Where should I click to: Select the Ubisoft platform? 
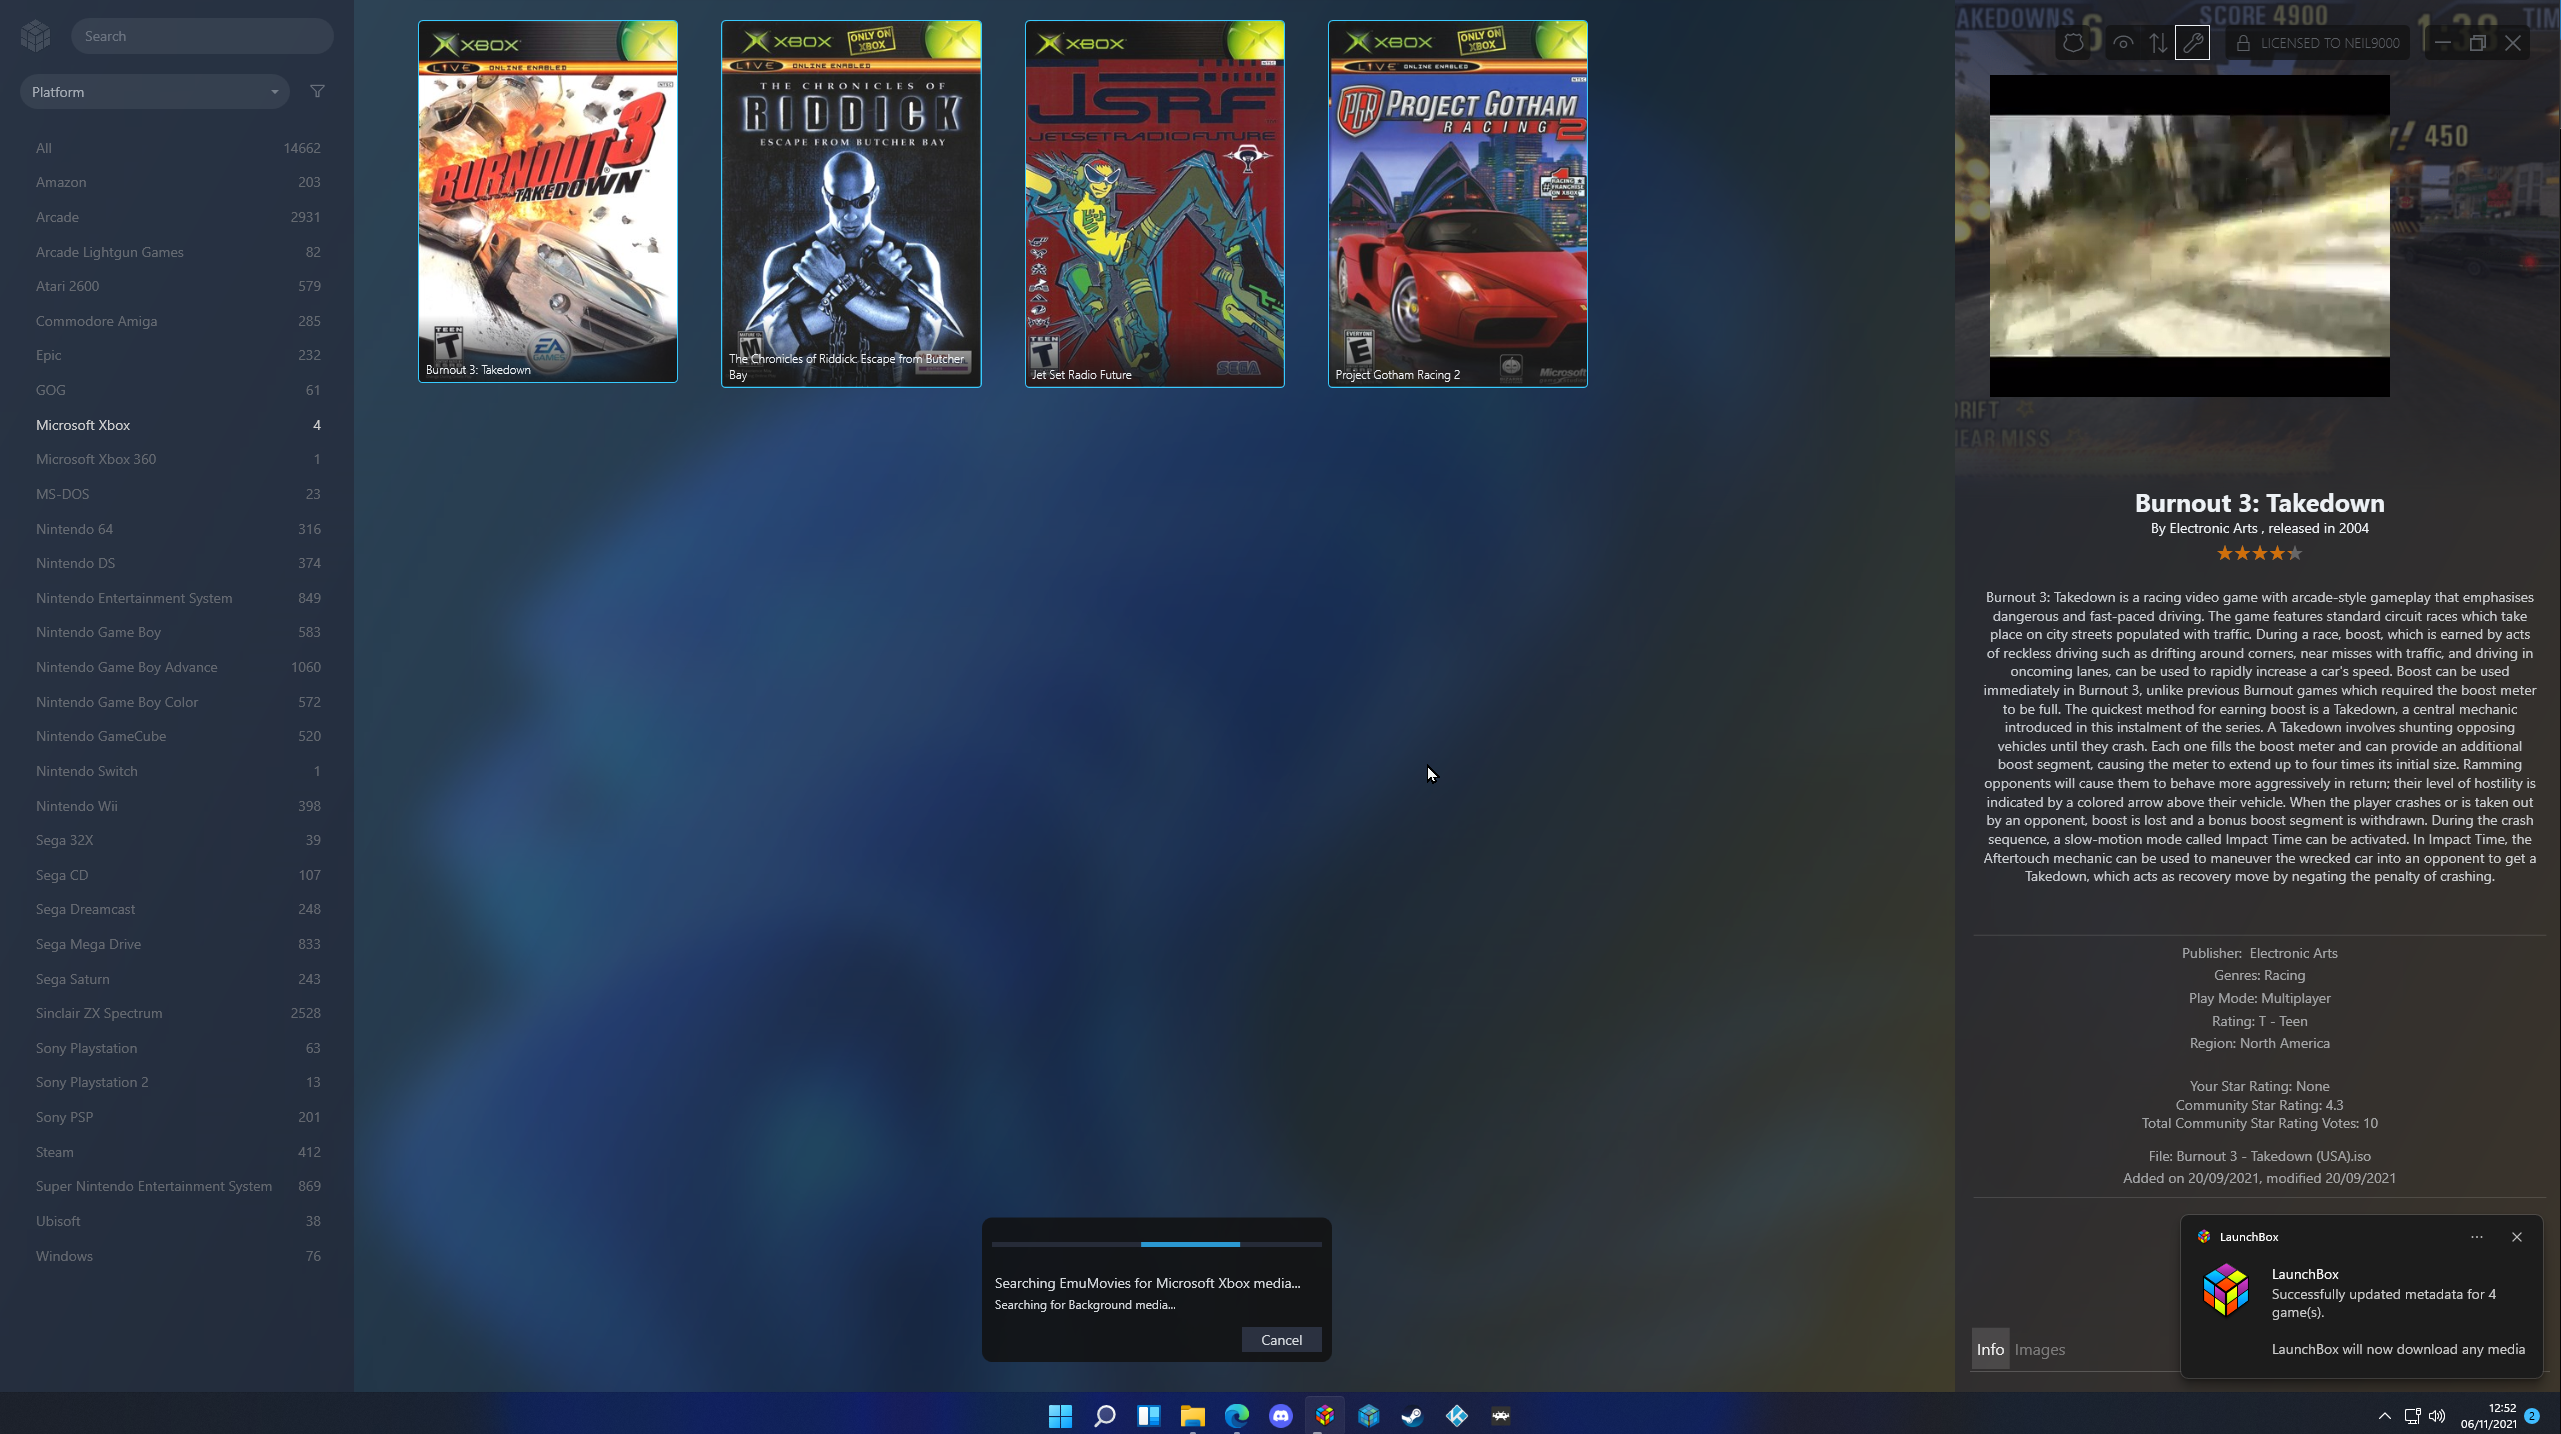[177, 1221]
